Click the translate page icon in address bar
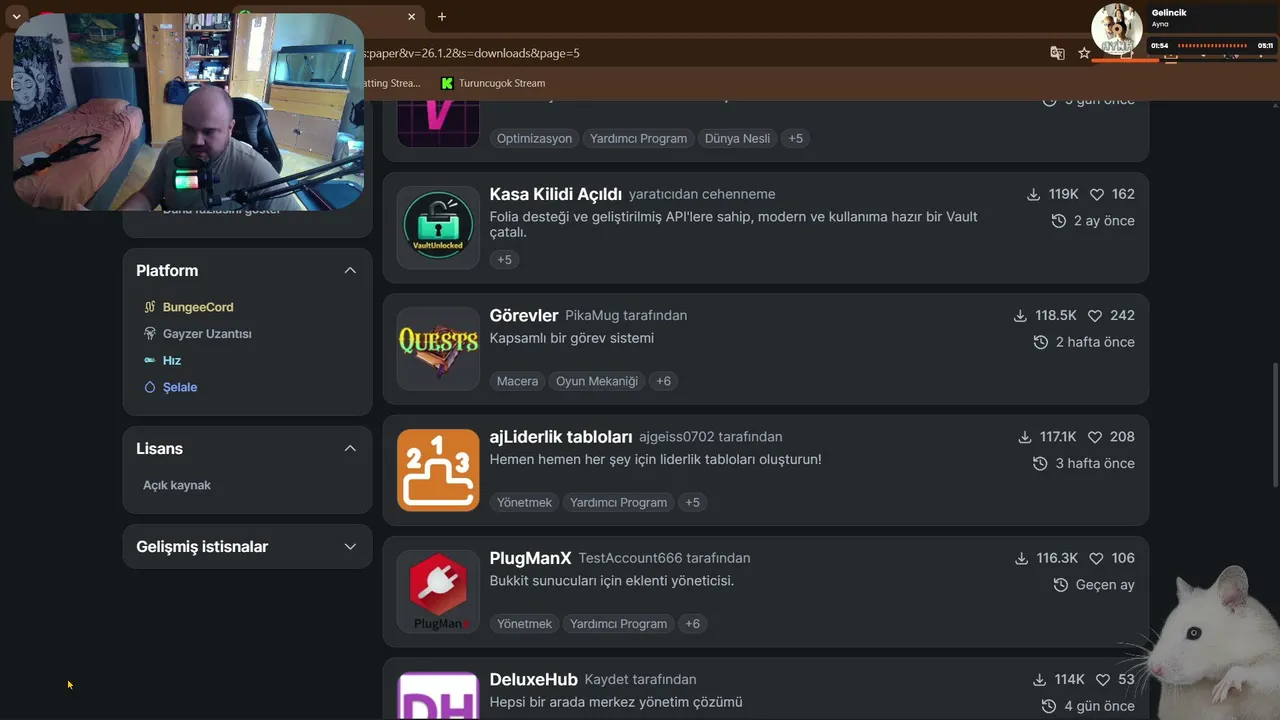Viewport: 1280px width, 720px height. point(1057,53)
